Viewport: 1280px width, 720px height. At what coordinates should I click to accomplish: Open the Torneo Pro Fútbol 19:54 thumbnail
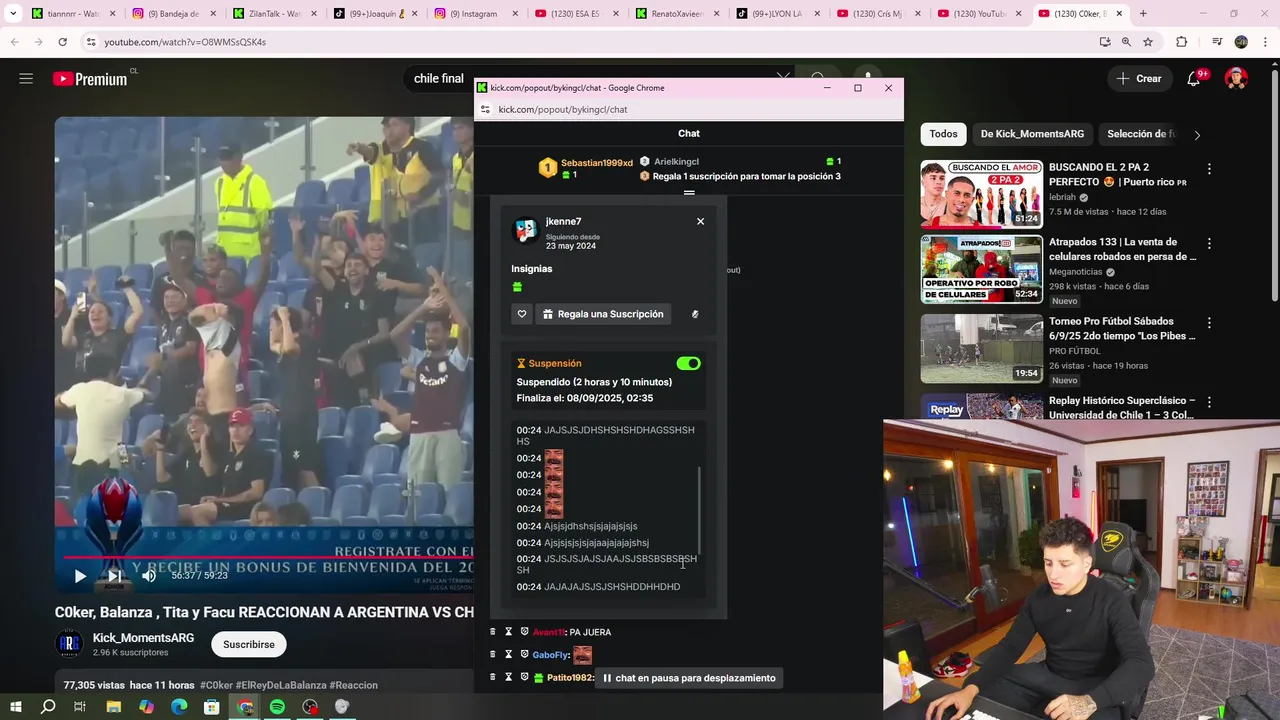(981, 349)
